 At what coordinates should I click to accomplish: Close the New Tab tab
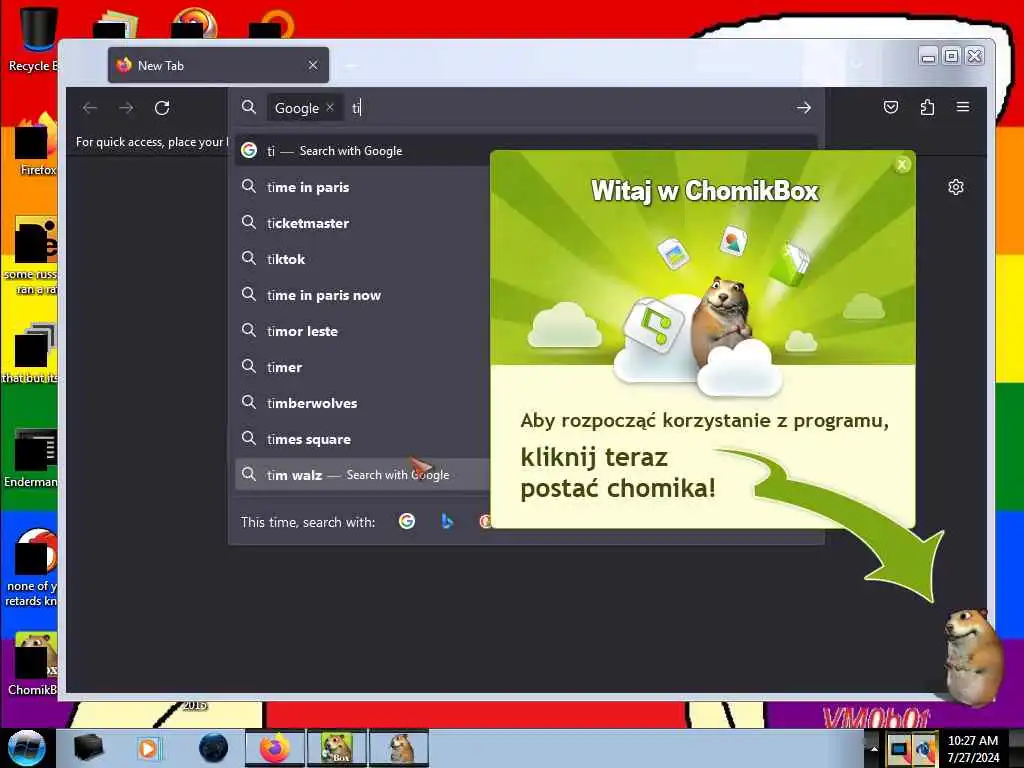coord(313,65)
